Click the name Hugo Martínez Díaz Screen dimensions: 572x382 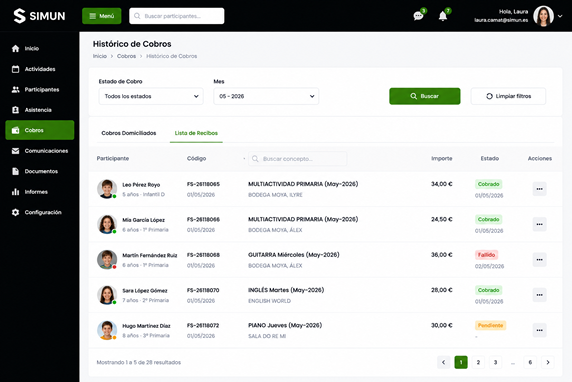tap(146, 326)
